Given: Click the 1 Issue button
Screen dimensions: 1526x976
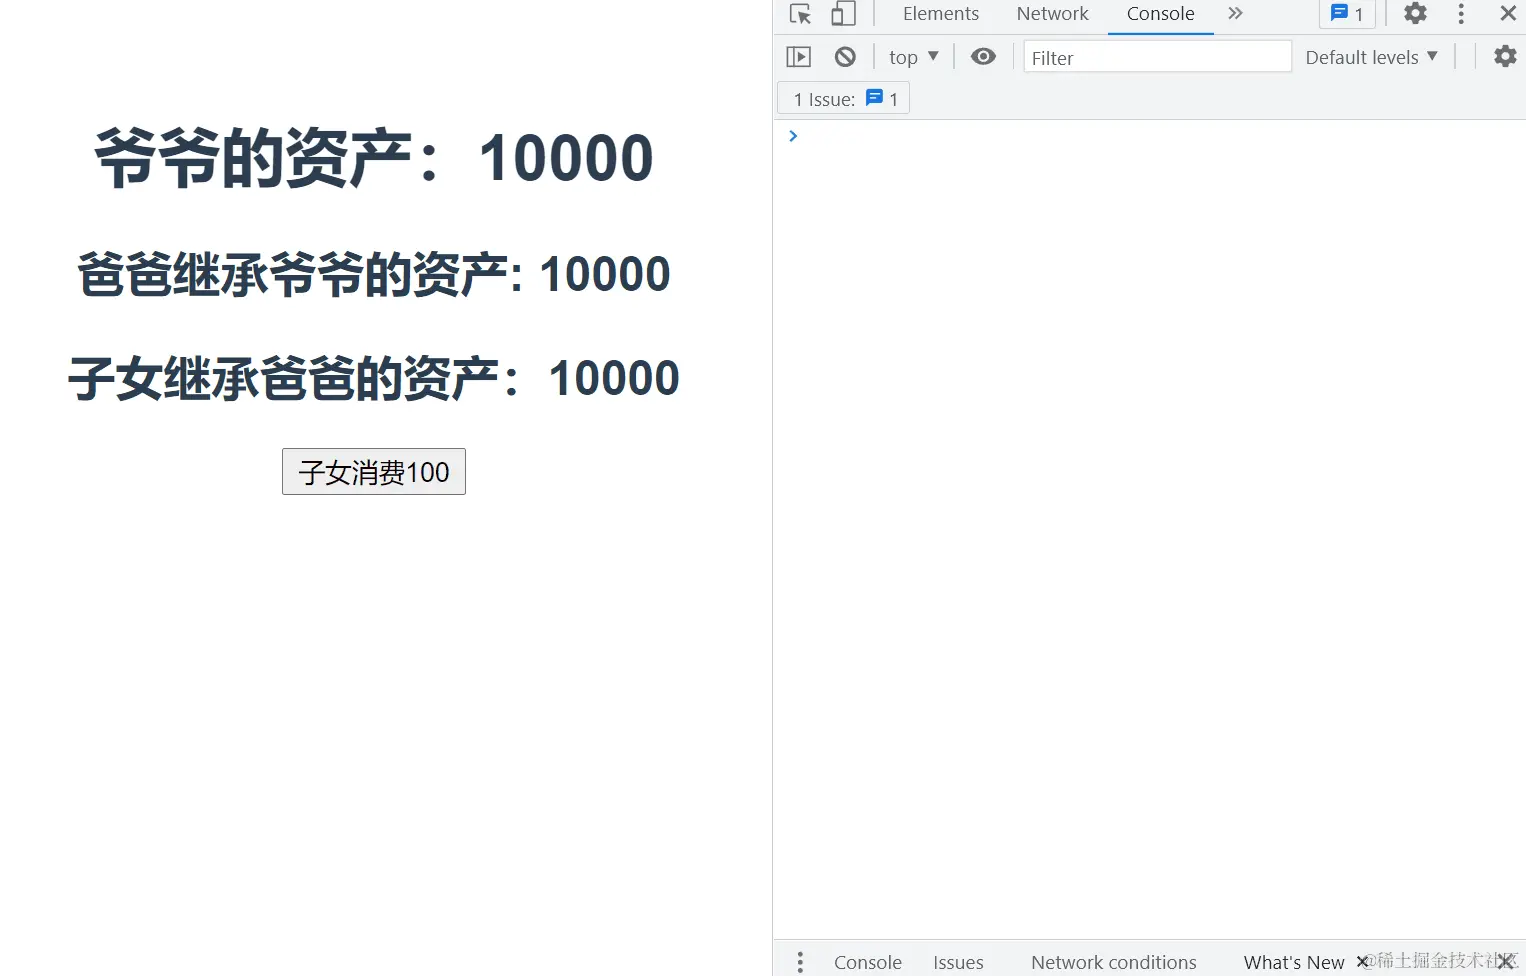Looking at the screenshot, I should (x=844, y=98).
